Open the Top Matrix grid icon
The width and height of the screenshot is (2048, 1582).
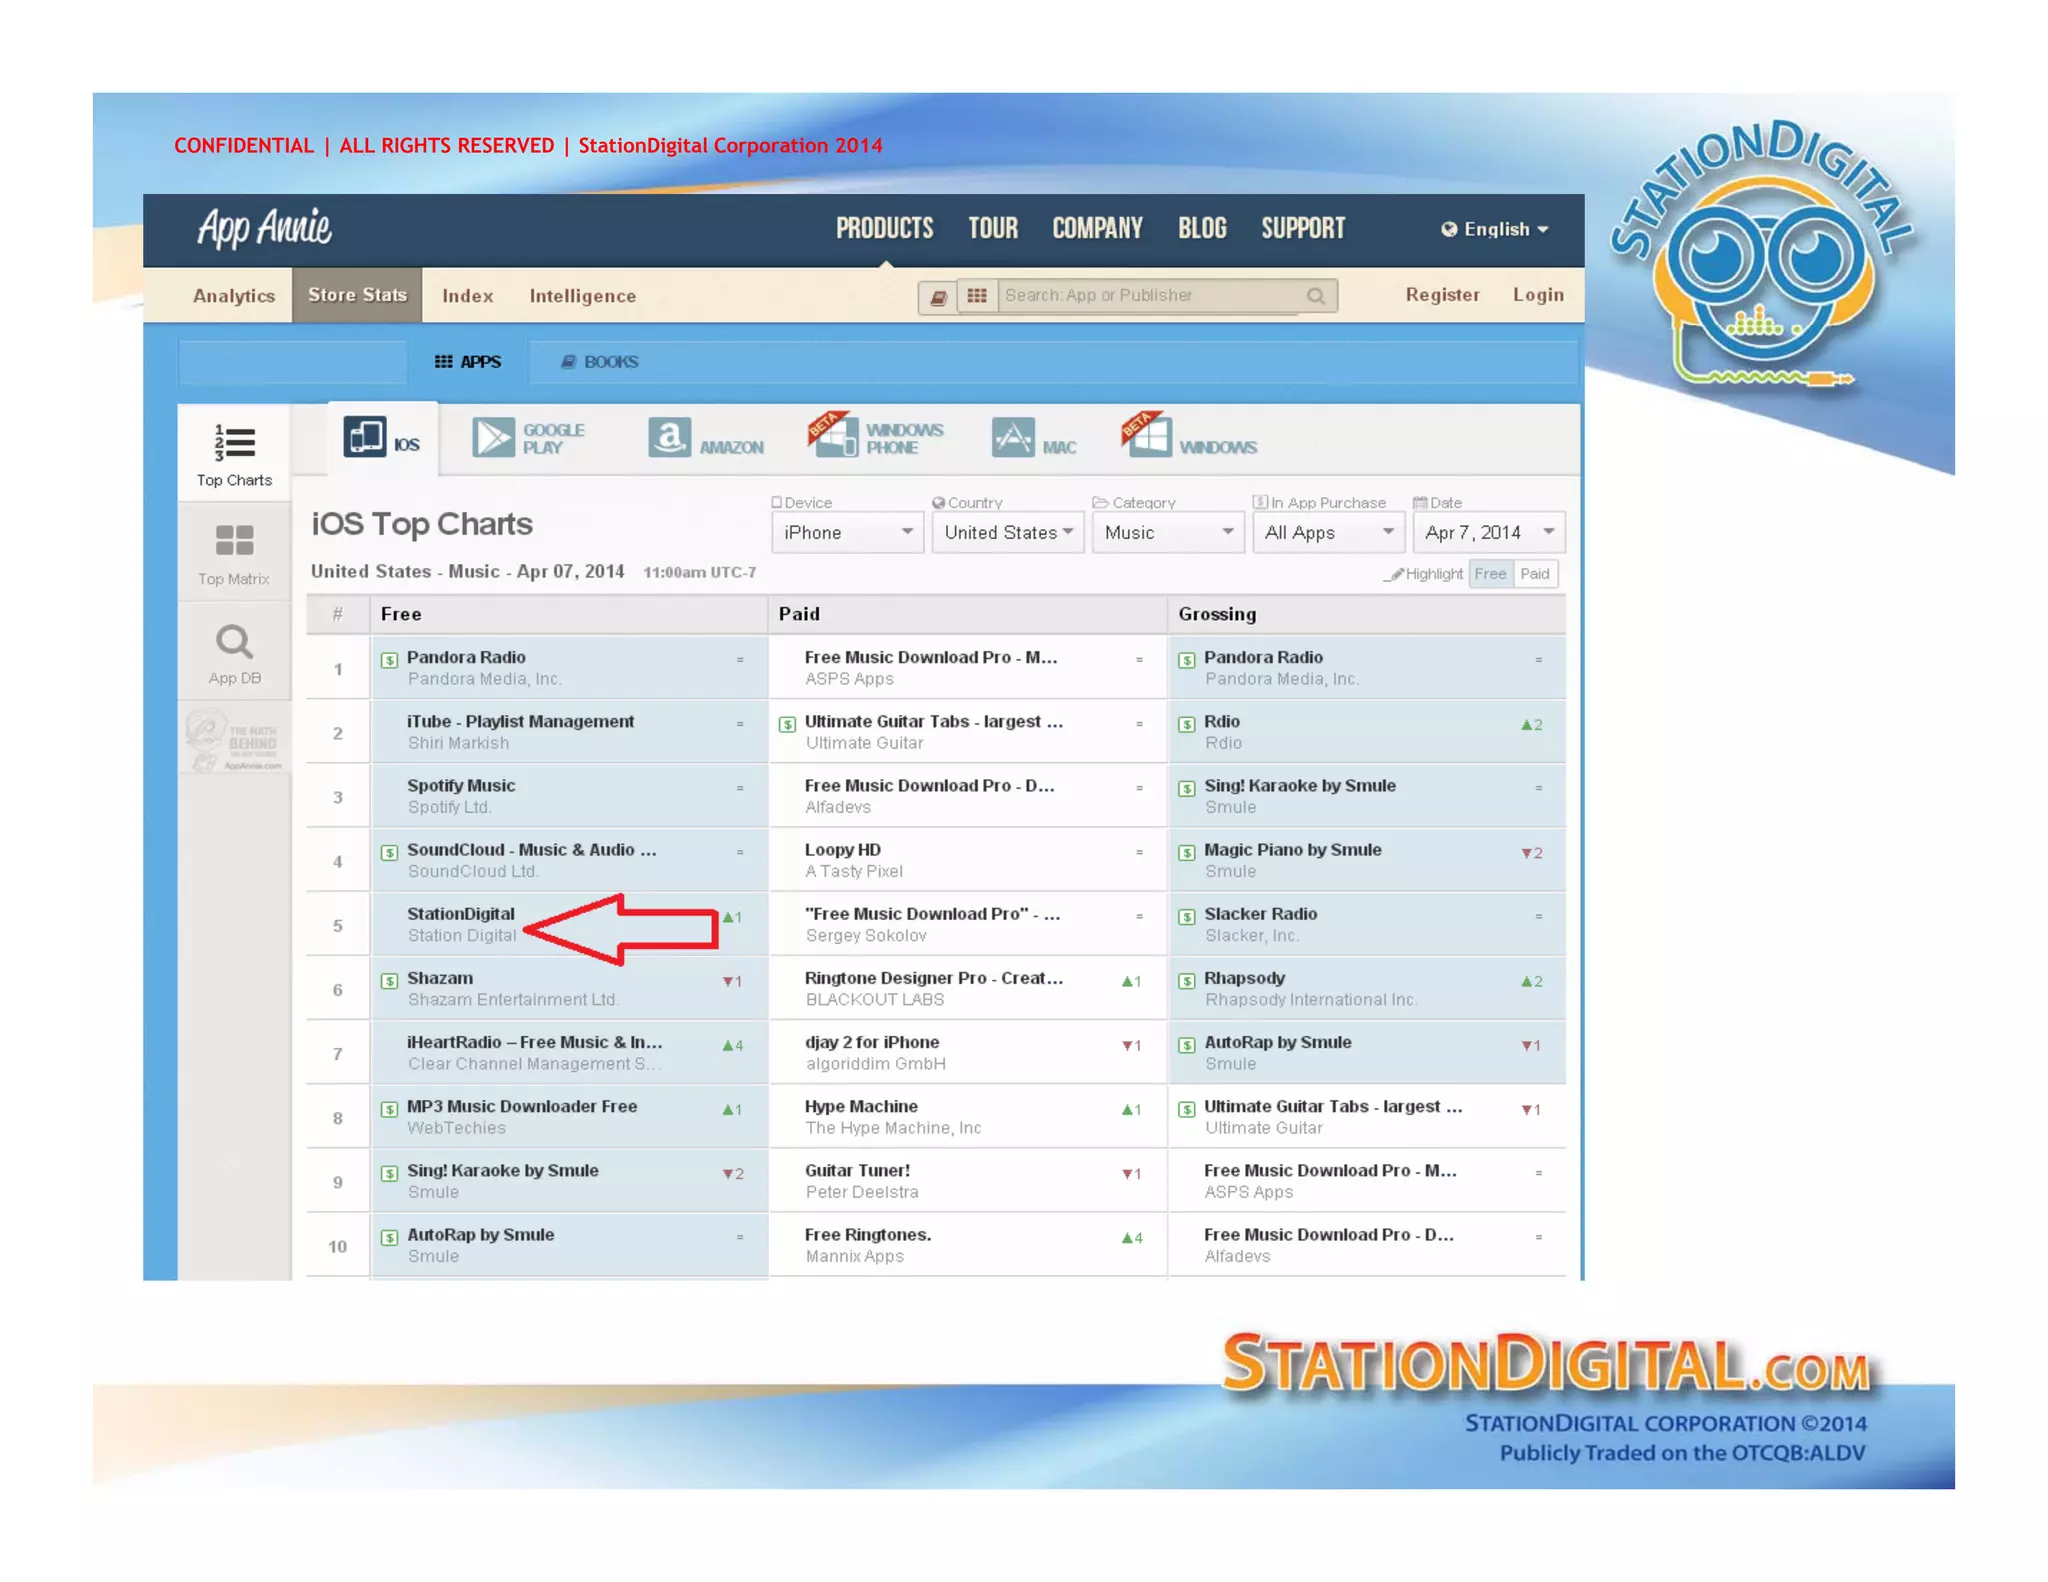tap(234, 541)
